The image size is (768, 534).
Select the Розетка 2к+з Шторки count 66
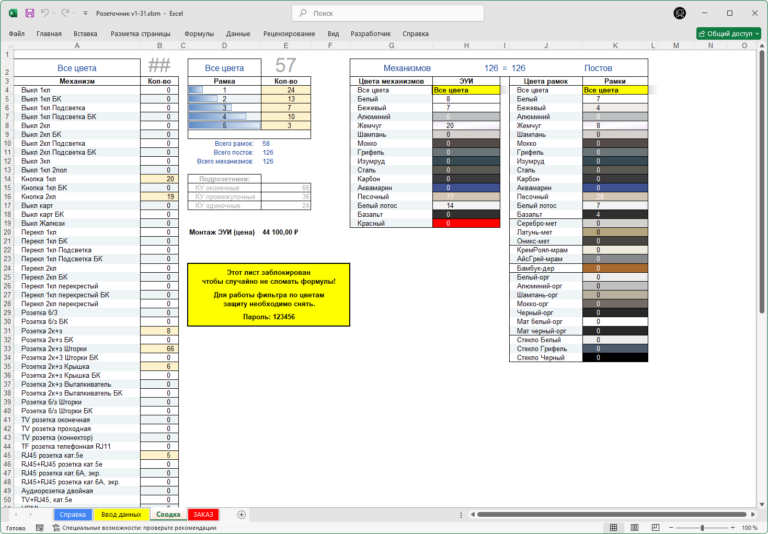[x=160, y=348]
